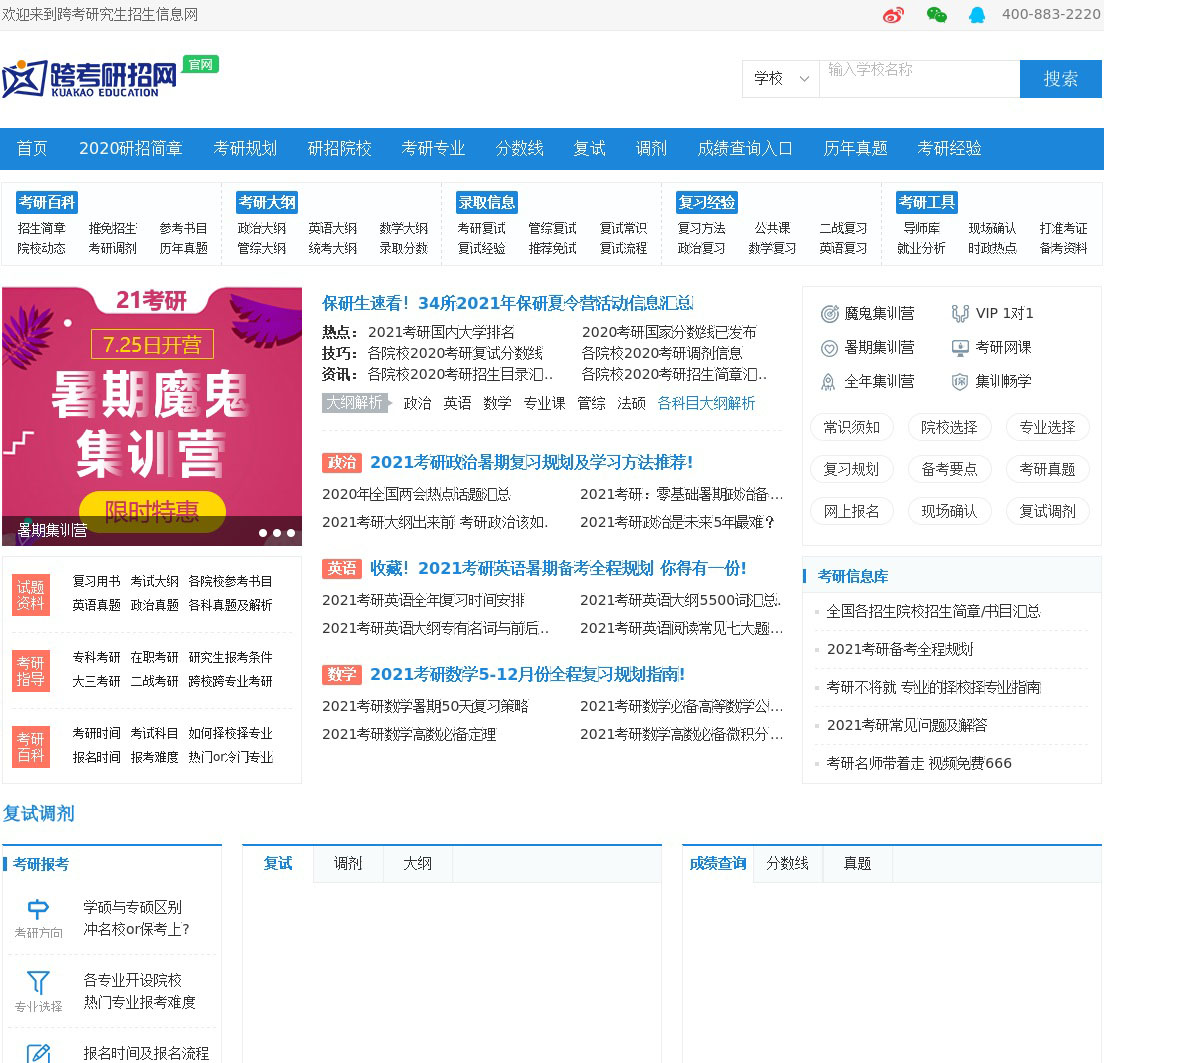Type in the school name search field

pos(918,79)
